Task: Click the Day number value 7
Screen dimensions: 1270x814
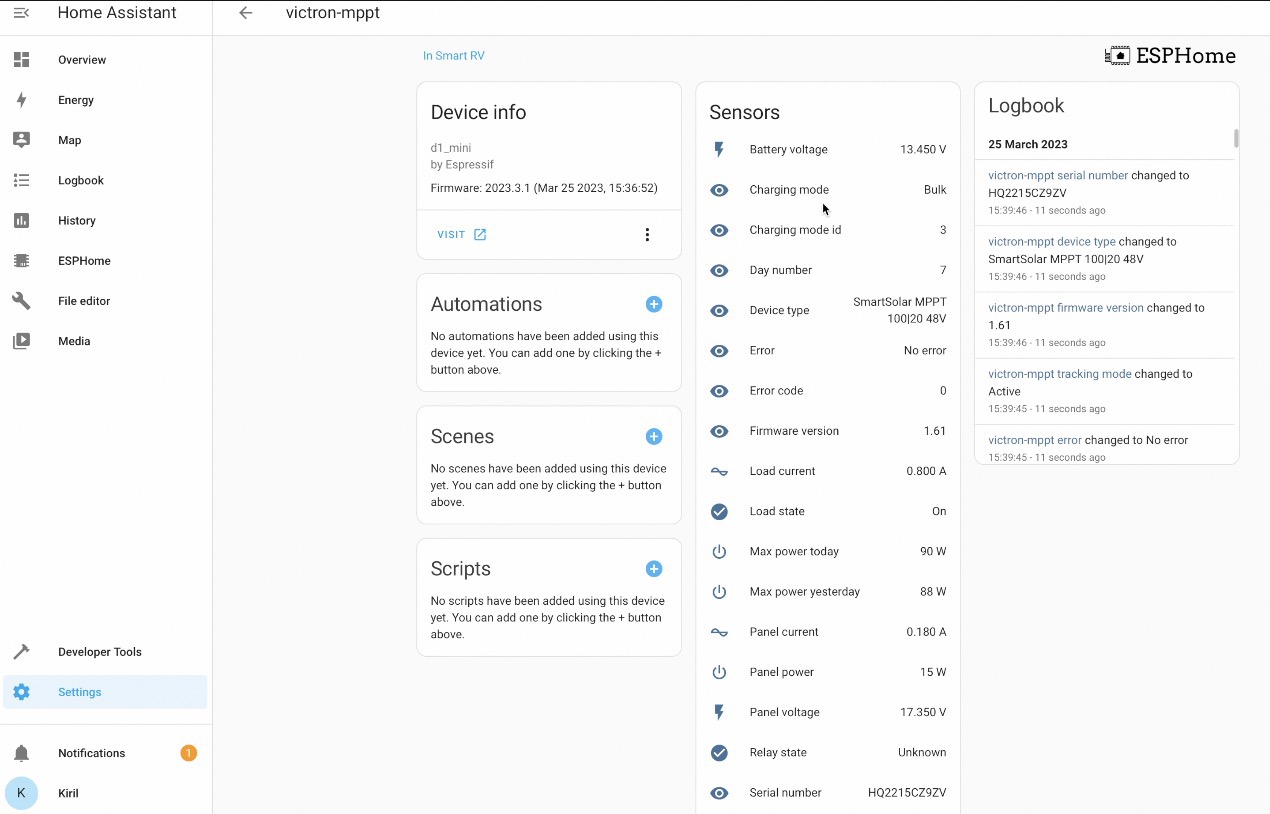Action: point(943,270)
